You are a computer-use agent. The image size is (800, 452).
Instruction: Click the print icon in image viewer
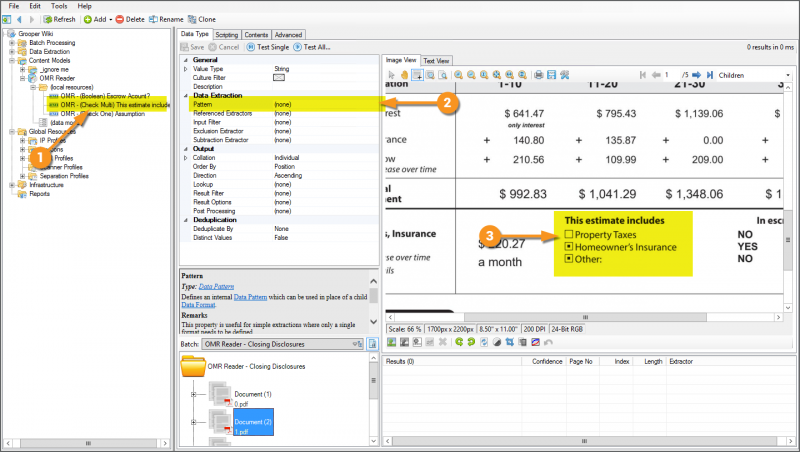(x=538, y=75)
